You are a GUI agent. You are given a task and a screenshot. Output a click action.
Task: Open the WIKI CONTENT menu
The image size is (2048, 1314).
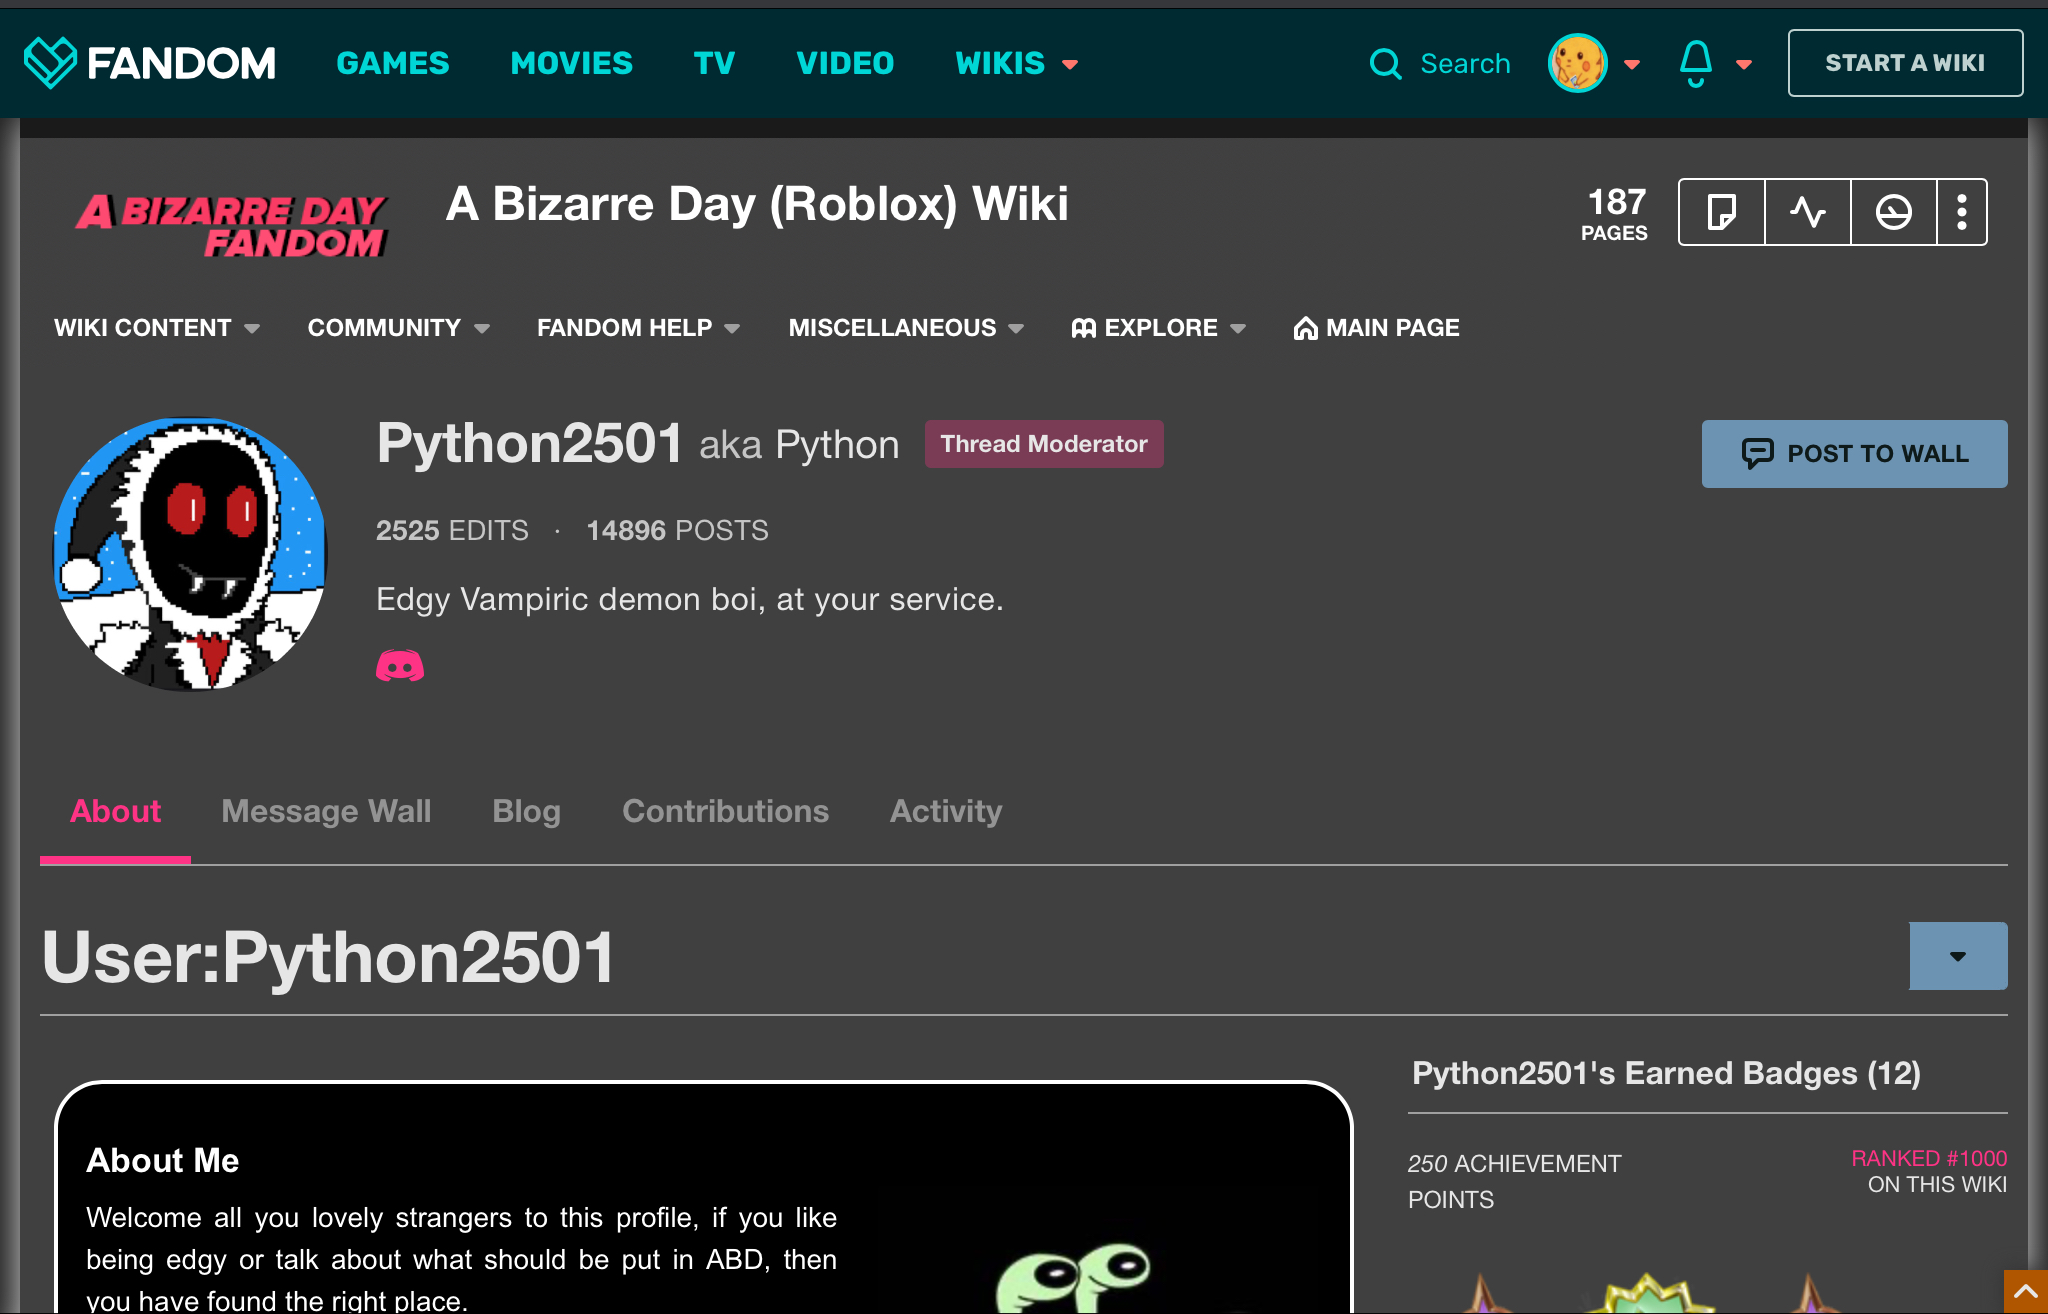157,328
